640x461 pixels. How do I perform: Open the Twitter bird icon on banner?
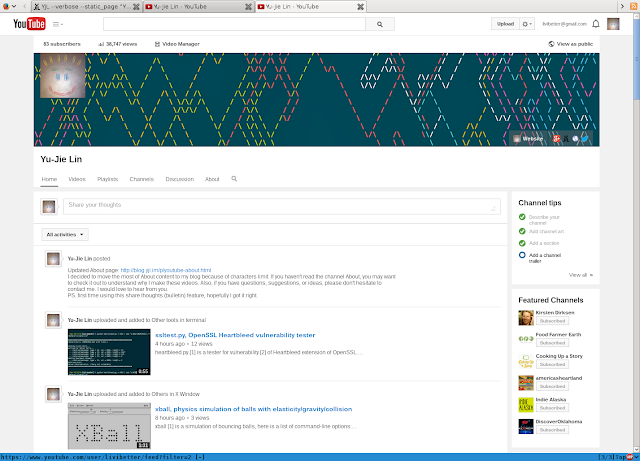pos(585,139)
